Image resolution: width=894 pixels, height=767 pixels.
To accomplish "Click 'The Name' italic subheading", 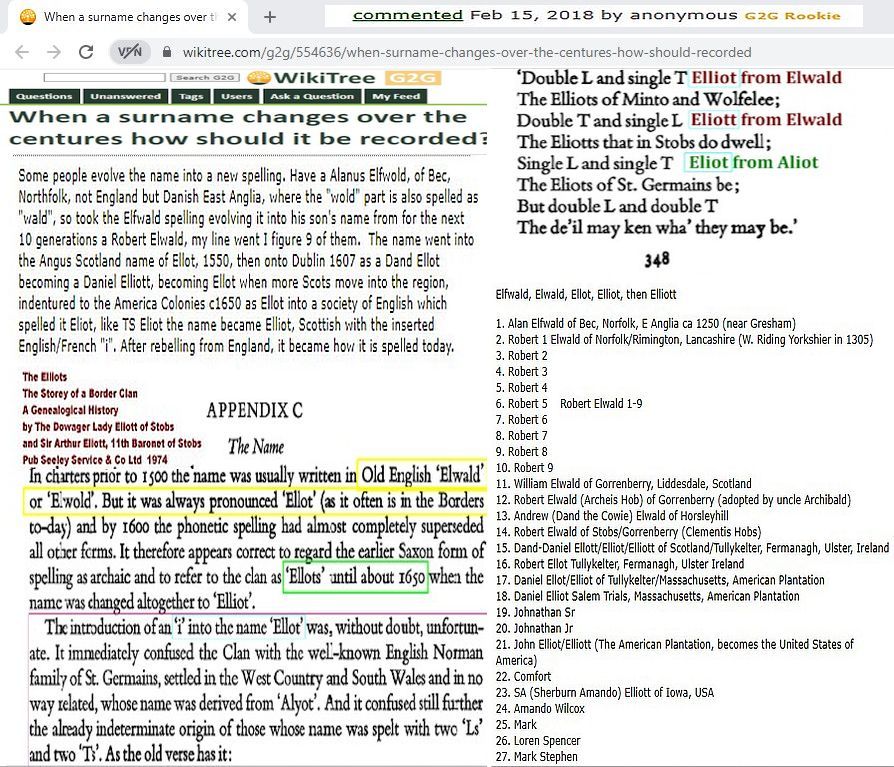I will (256, 447).
